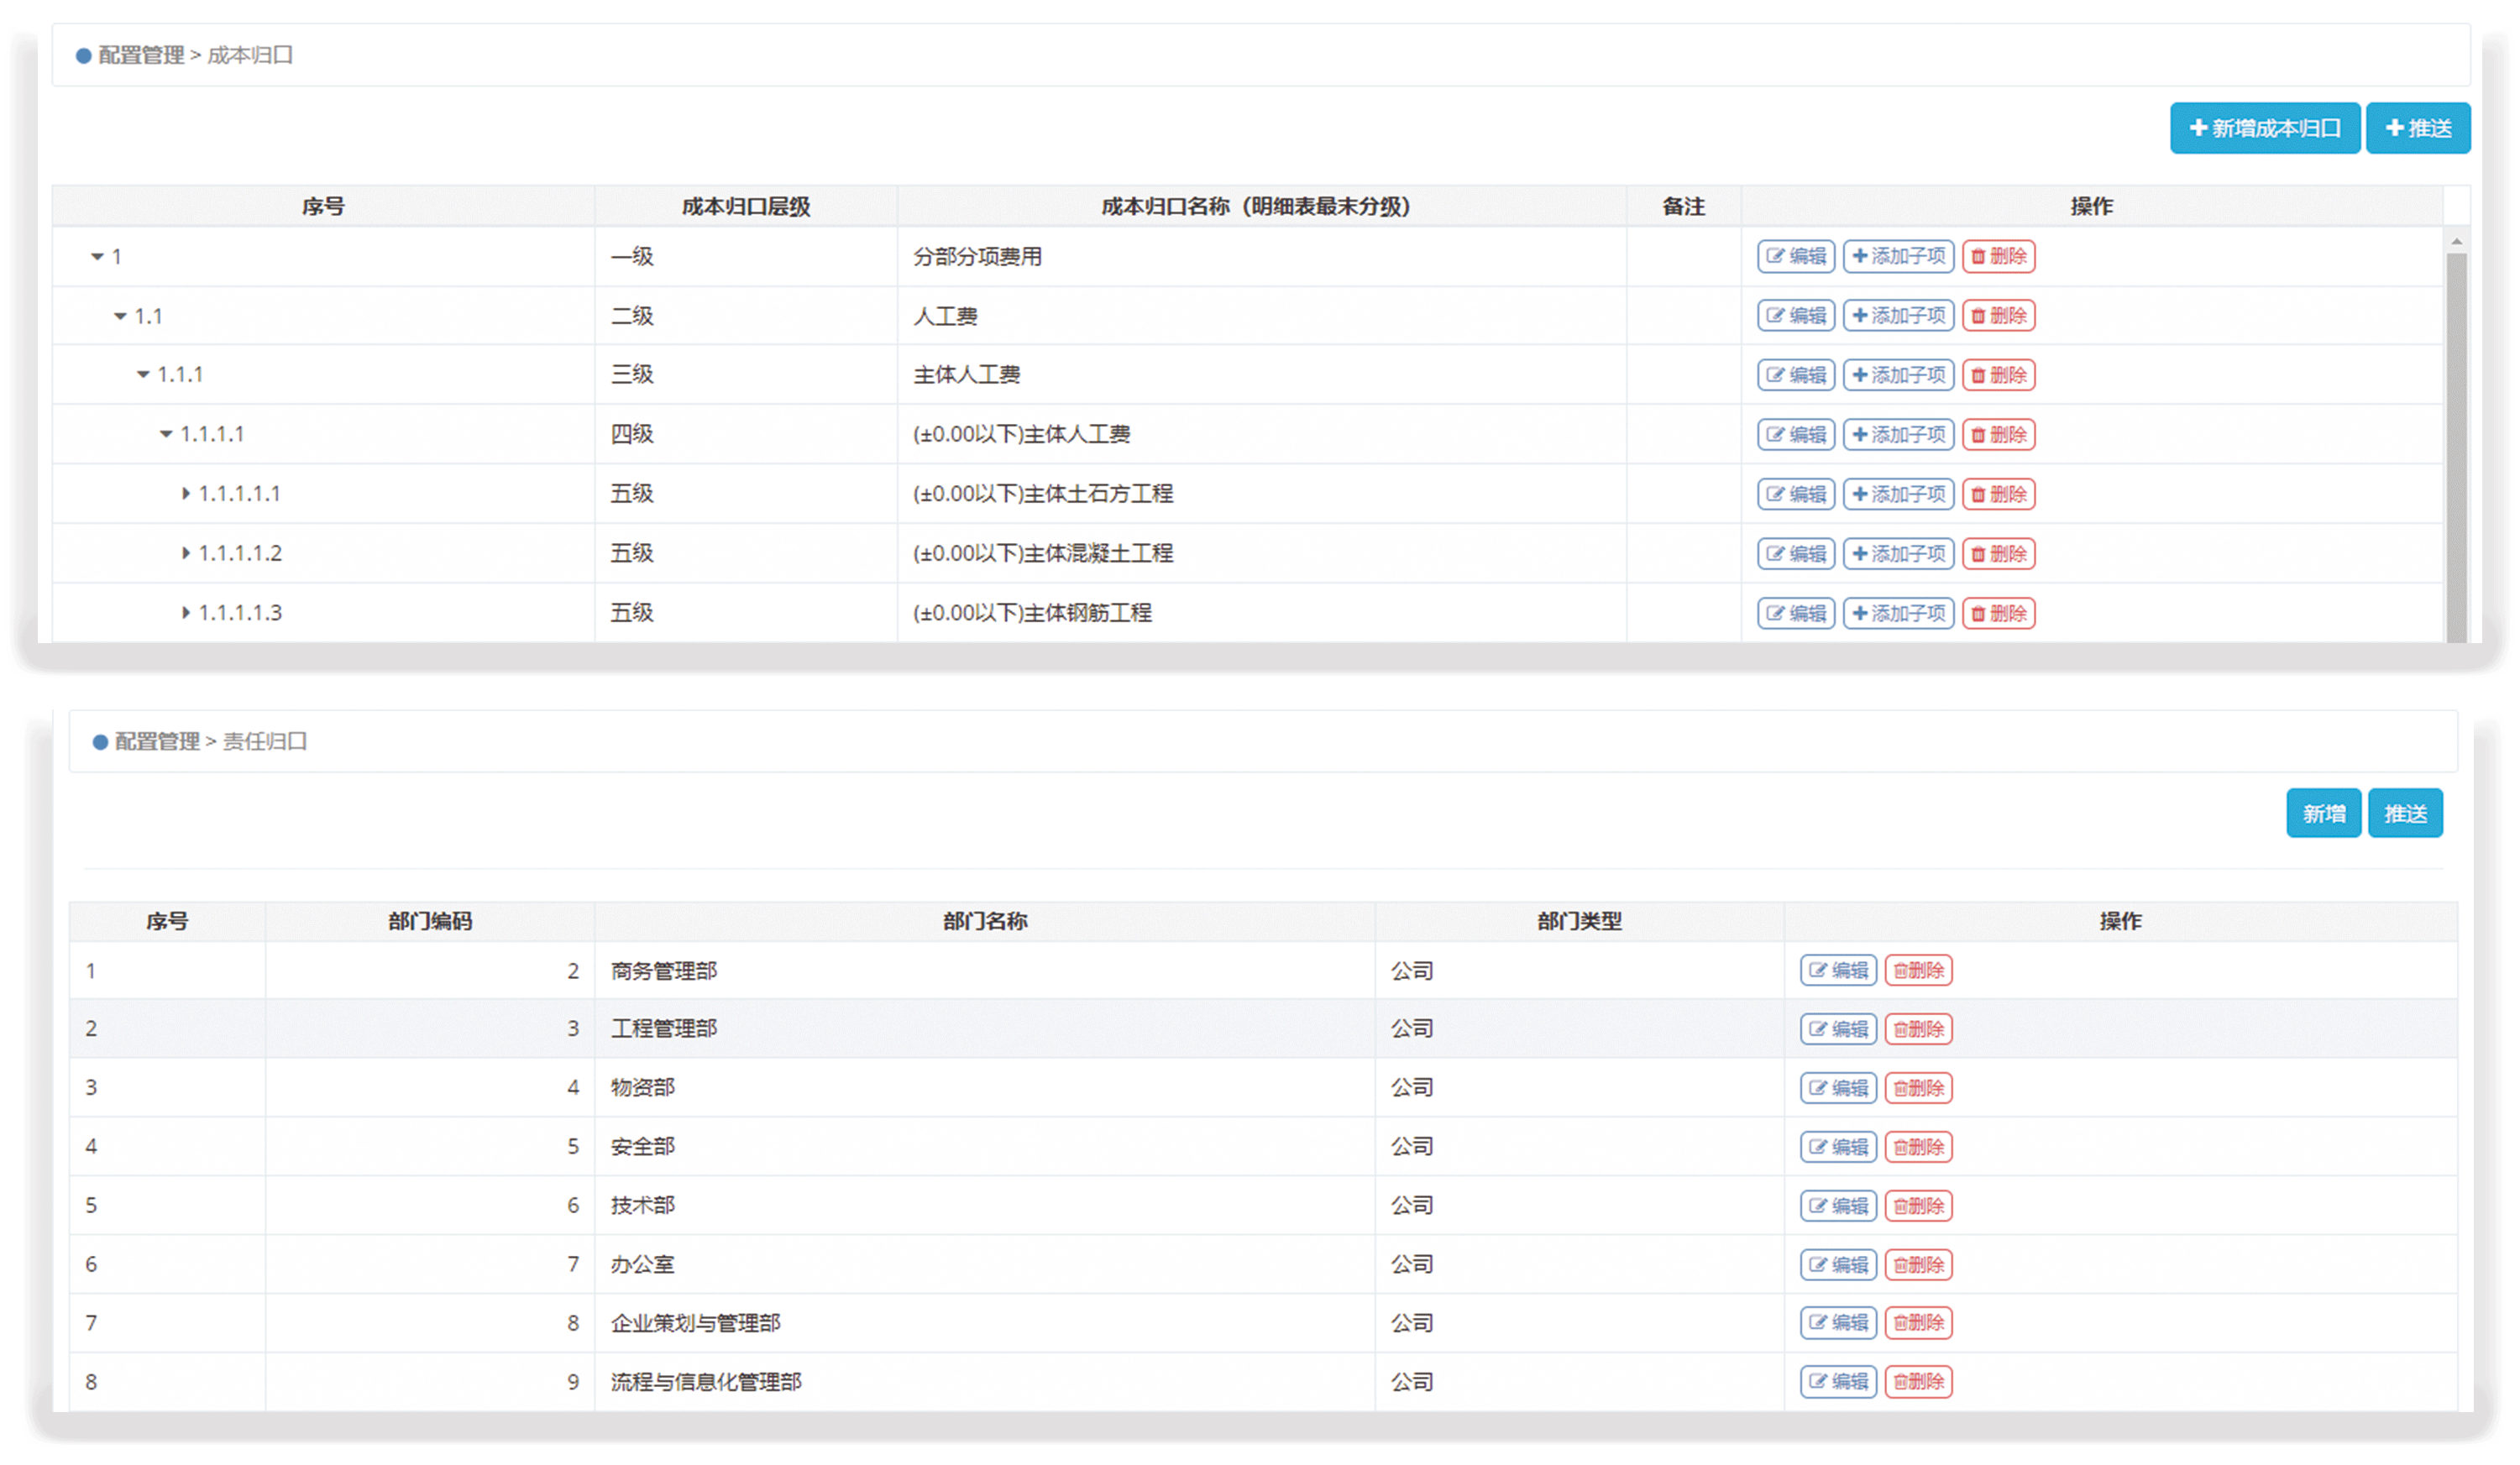
Task: Collapse tree node 1.1.1.1
Action: (166, 434)
